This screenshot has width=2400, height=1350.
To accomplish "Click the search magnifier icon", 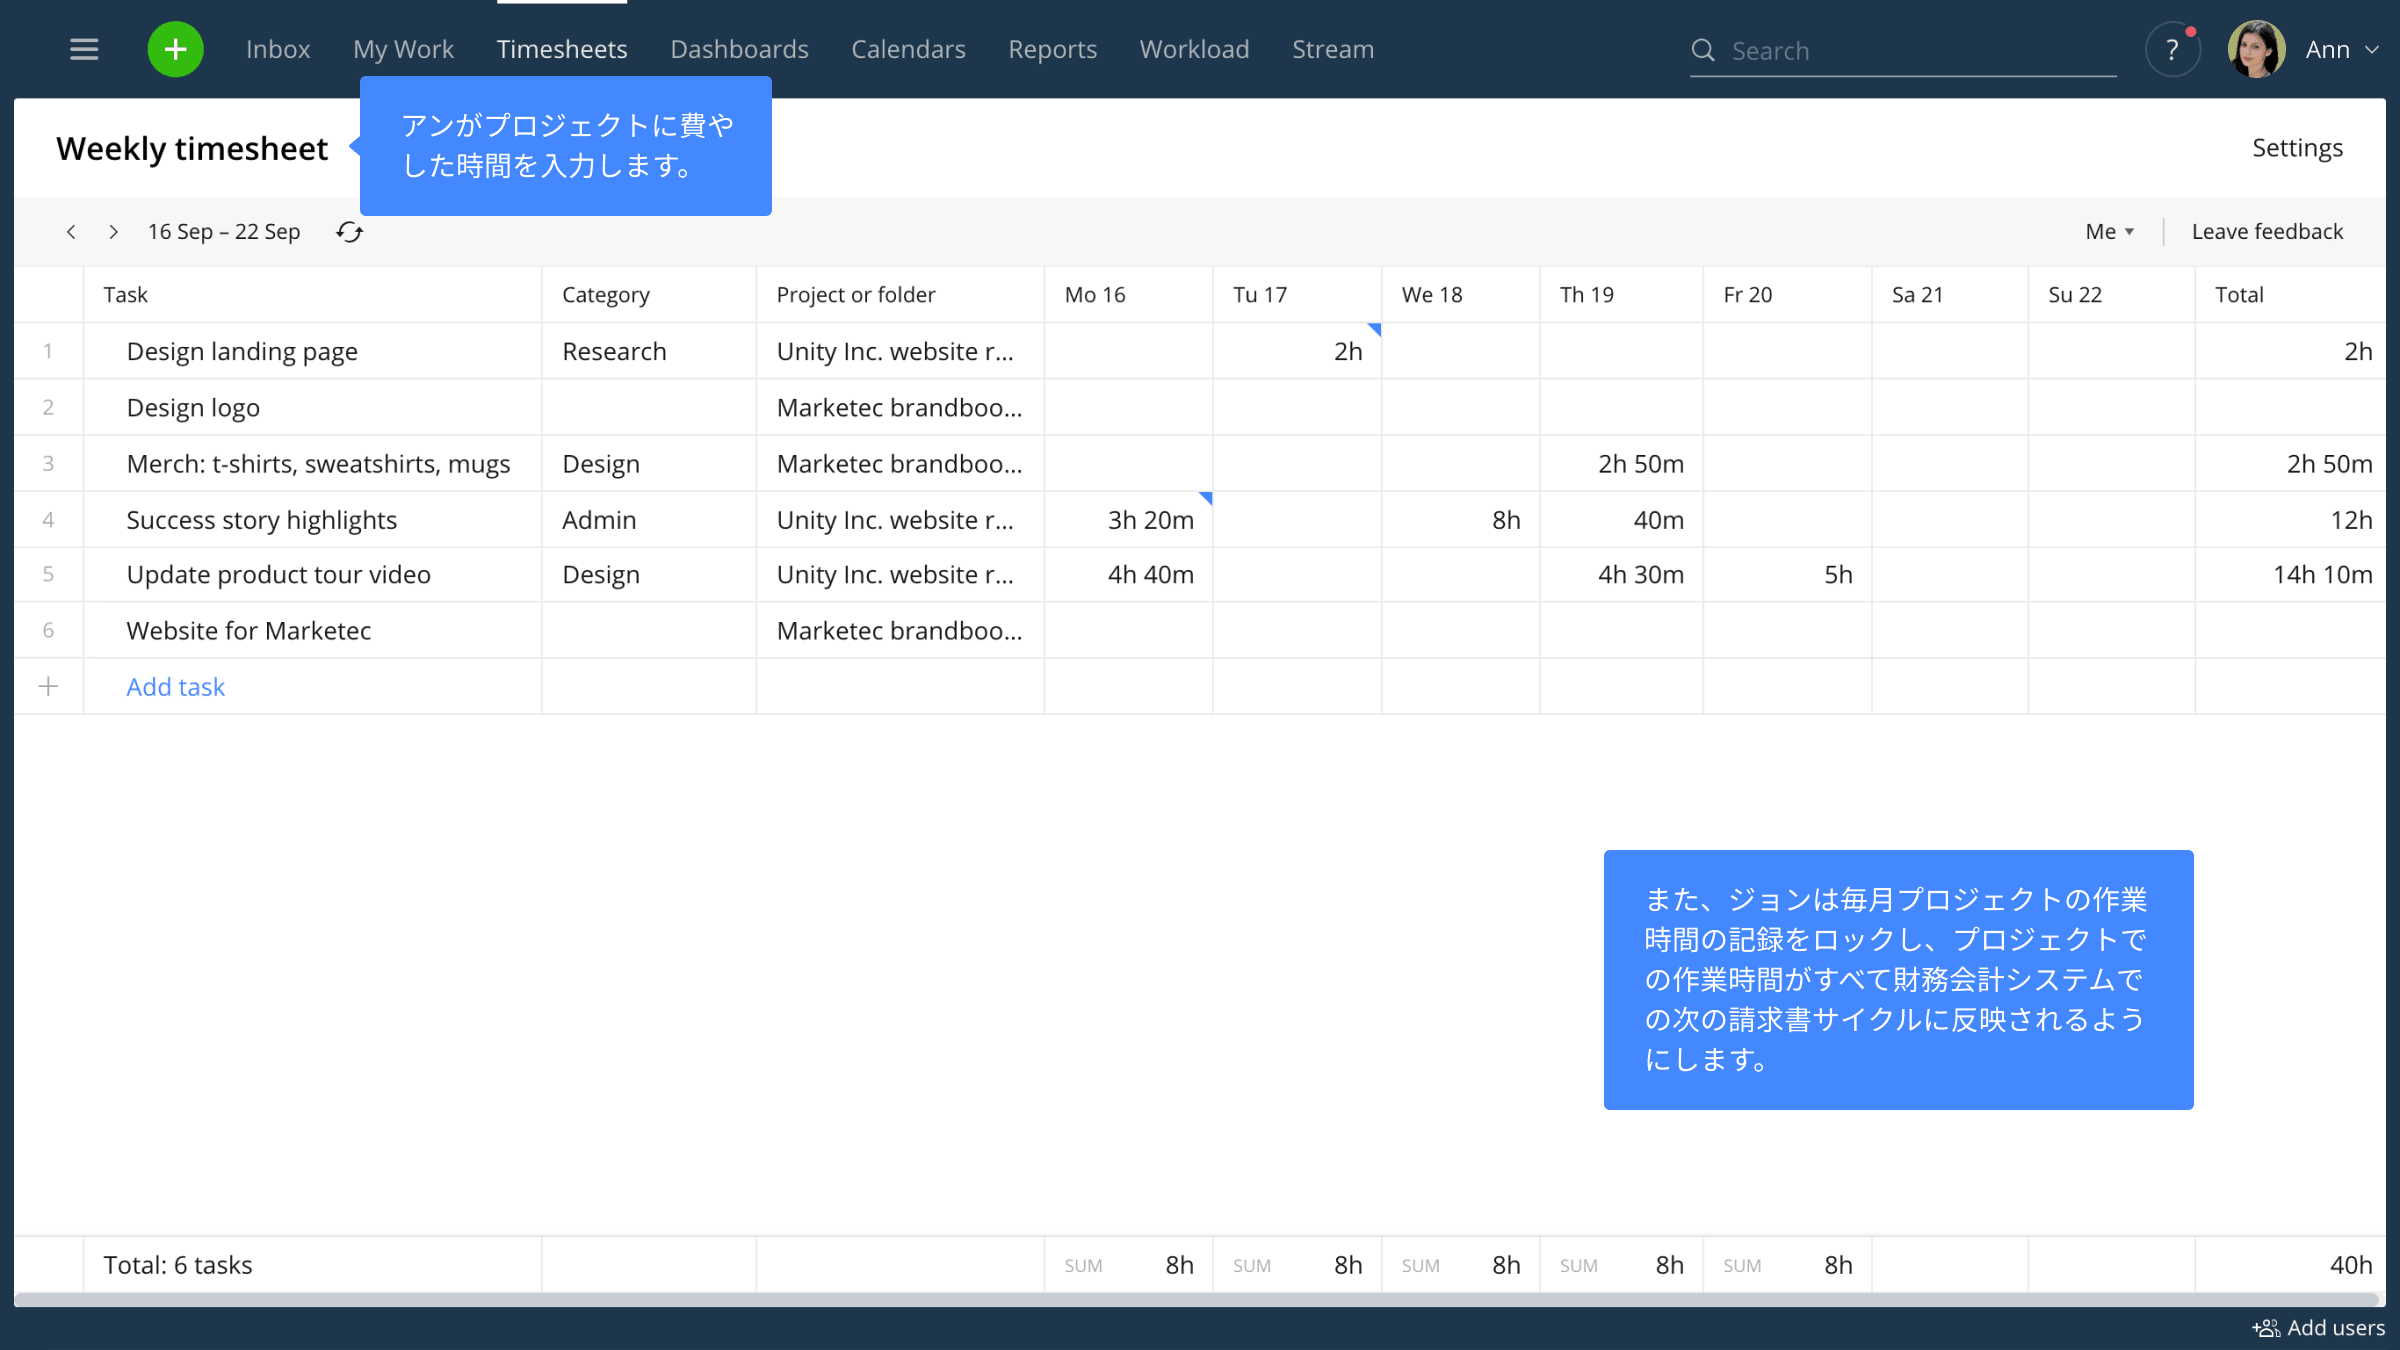I will (x=1702, y=50).
